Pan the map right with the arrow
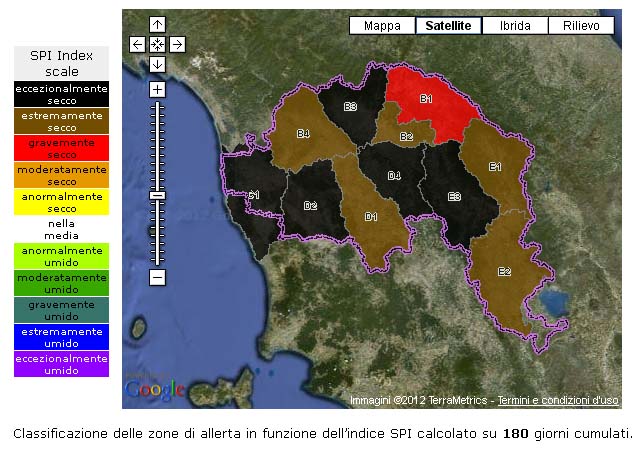Image resolution: width=639 pixels, height=451 pixels. [176, 44]
